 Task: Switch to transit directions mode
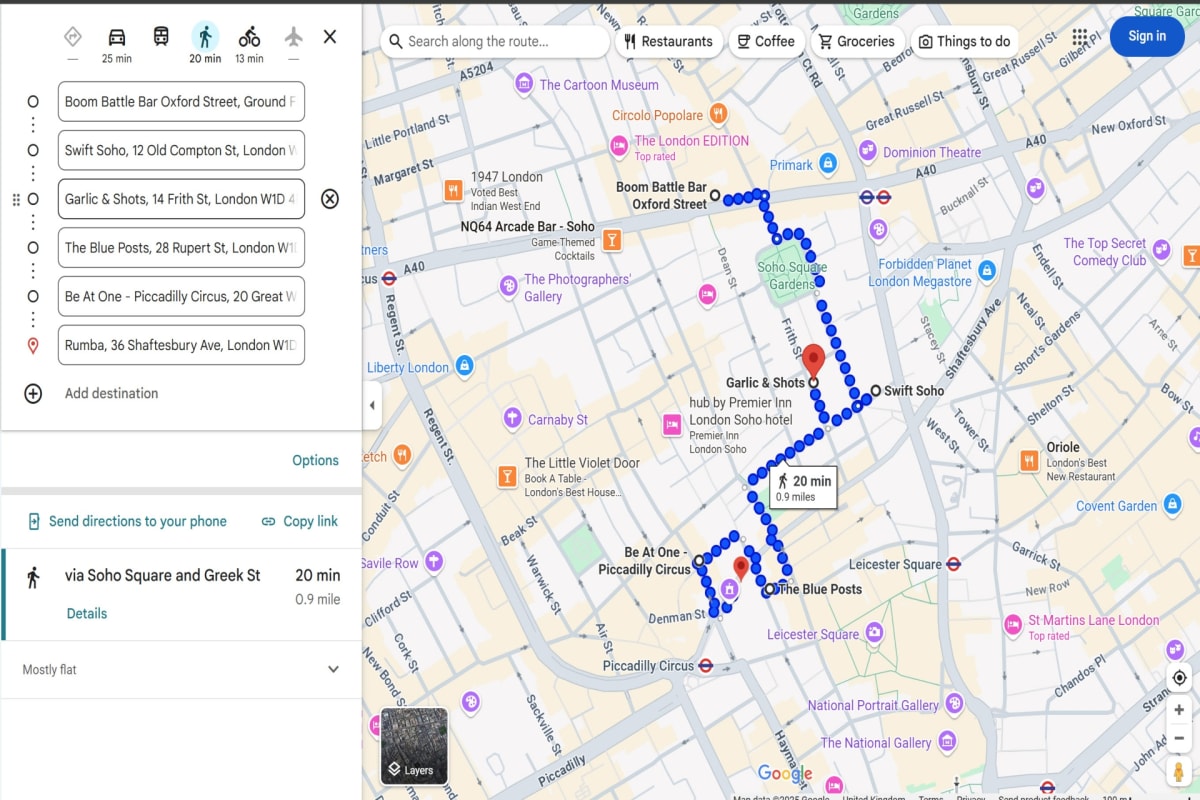[x=161, y=37]
